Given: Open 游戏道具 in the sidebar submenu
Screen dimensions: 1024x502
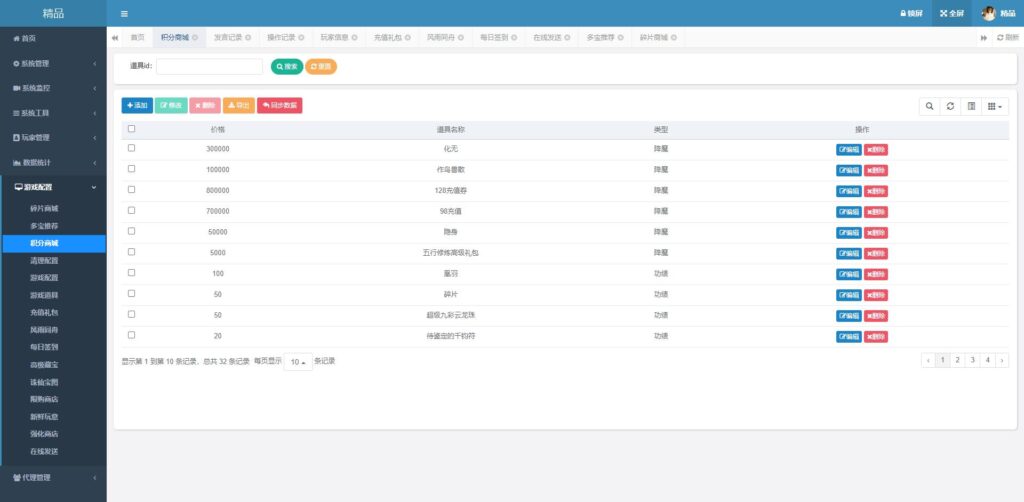Looking at the screenshot, I should (44, 295).
